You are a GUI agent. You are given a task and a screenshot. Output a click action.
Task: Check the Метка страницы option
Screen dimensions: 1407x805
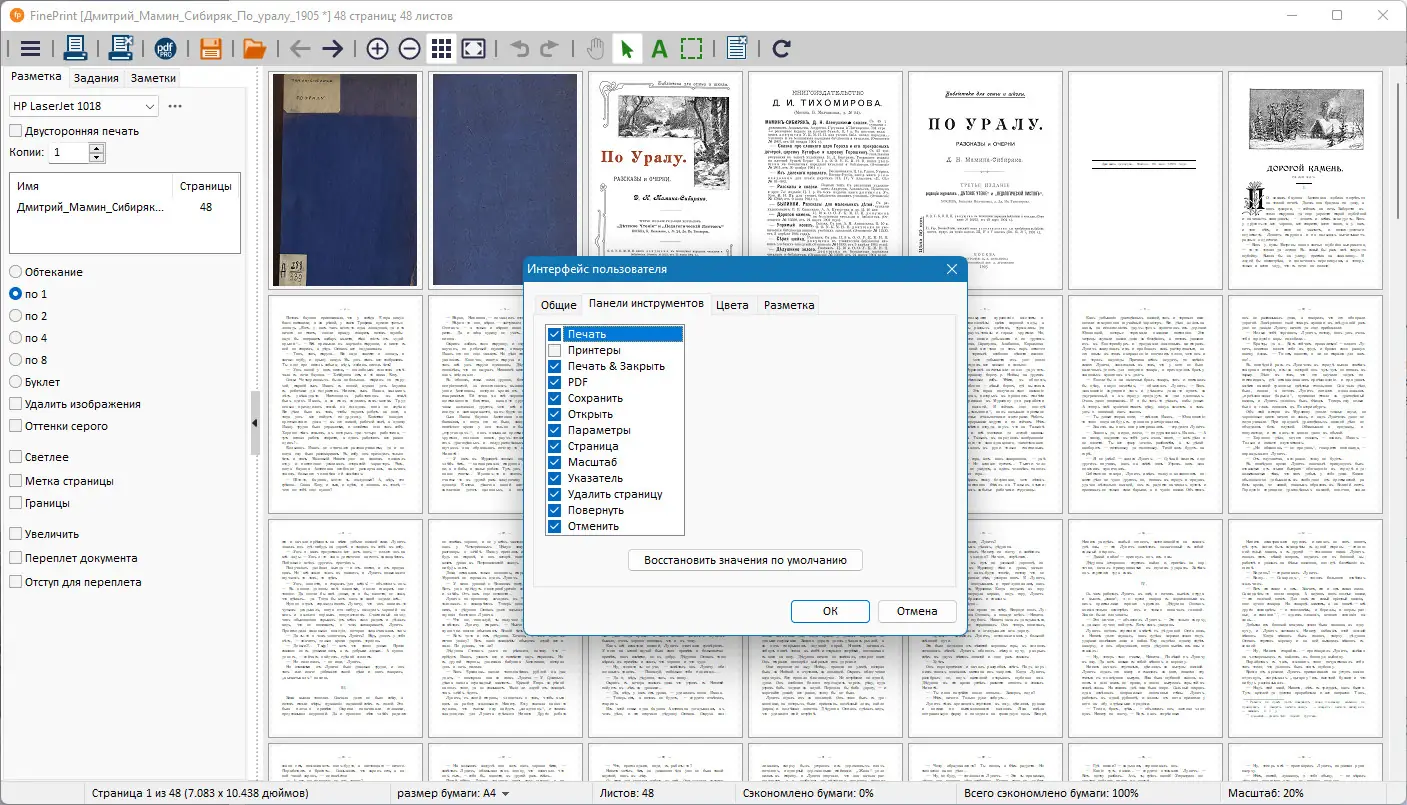coord(16,481)
